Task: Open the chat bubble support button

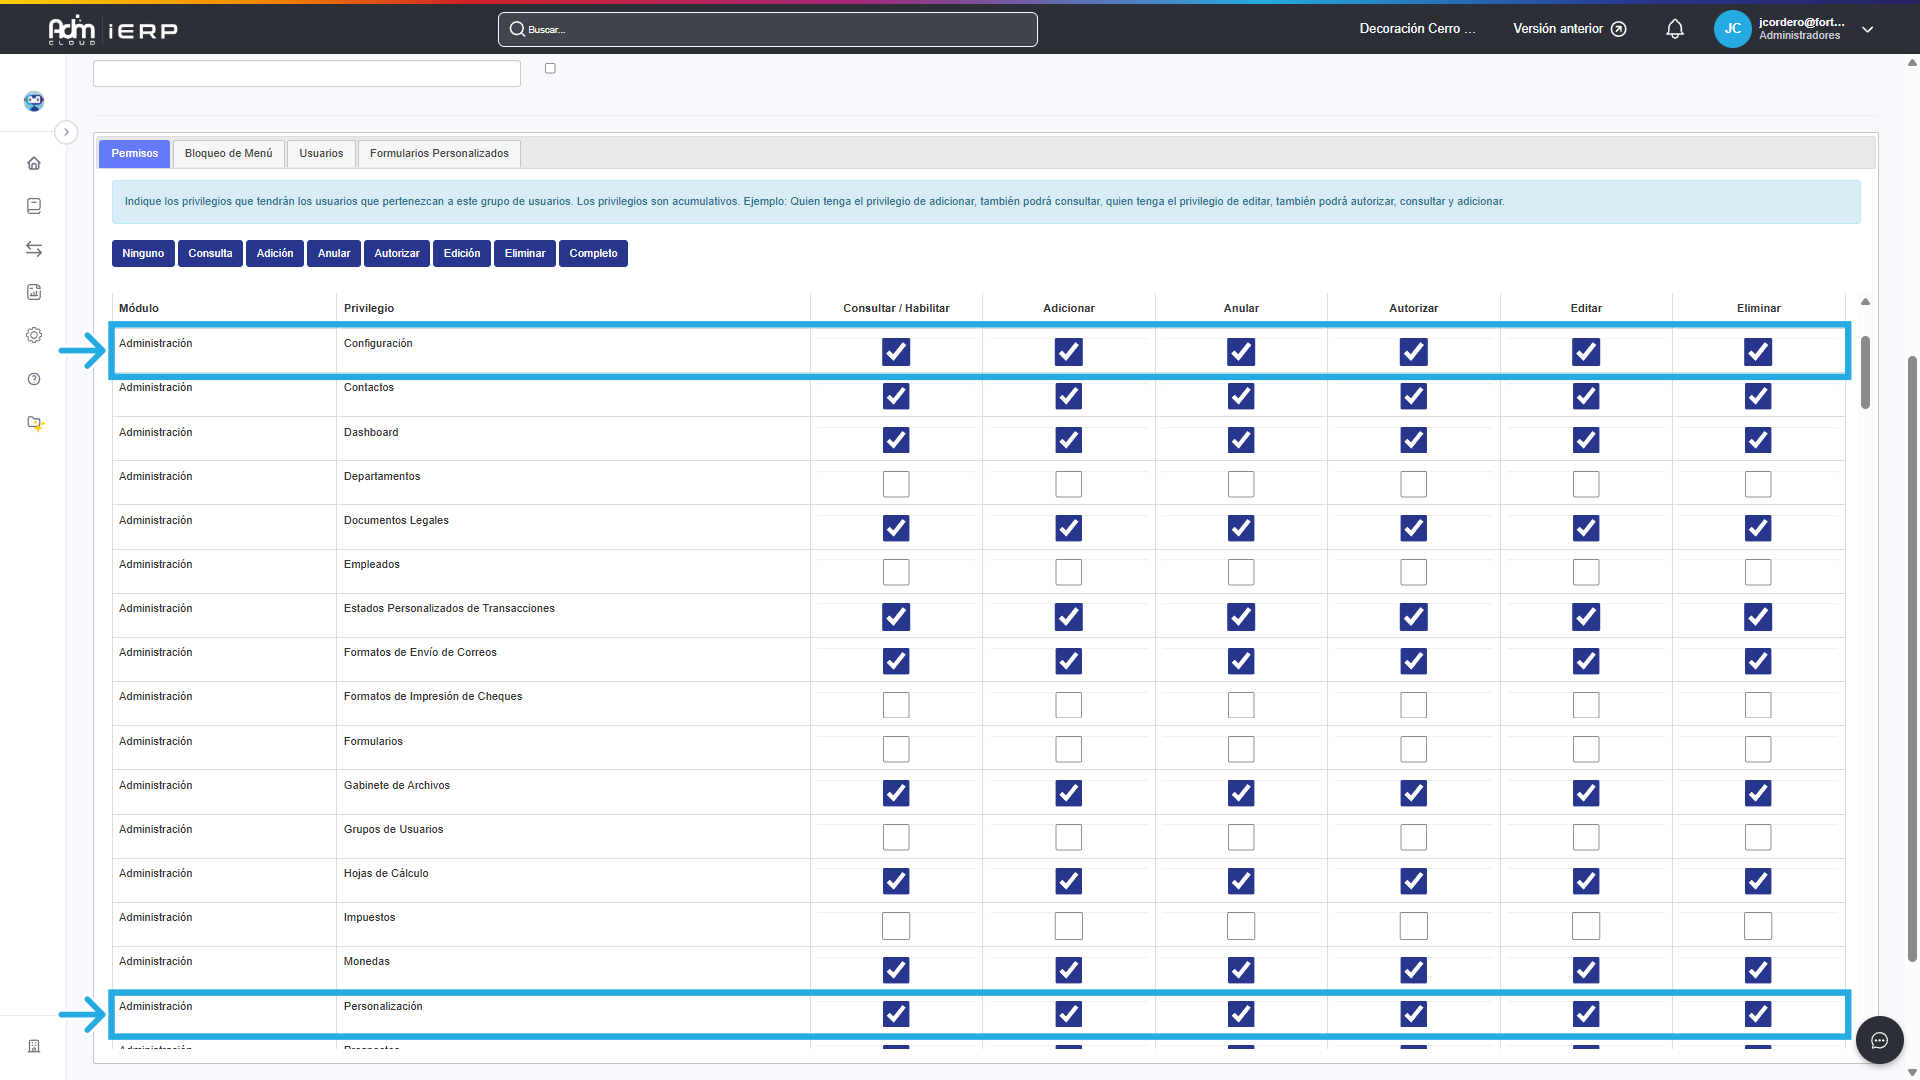Action: 1879,1040
